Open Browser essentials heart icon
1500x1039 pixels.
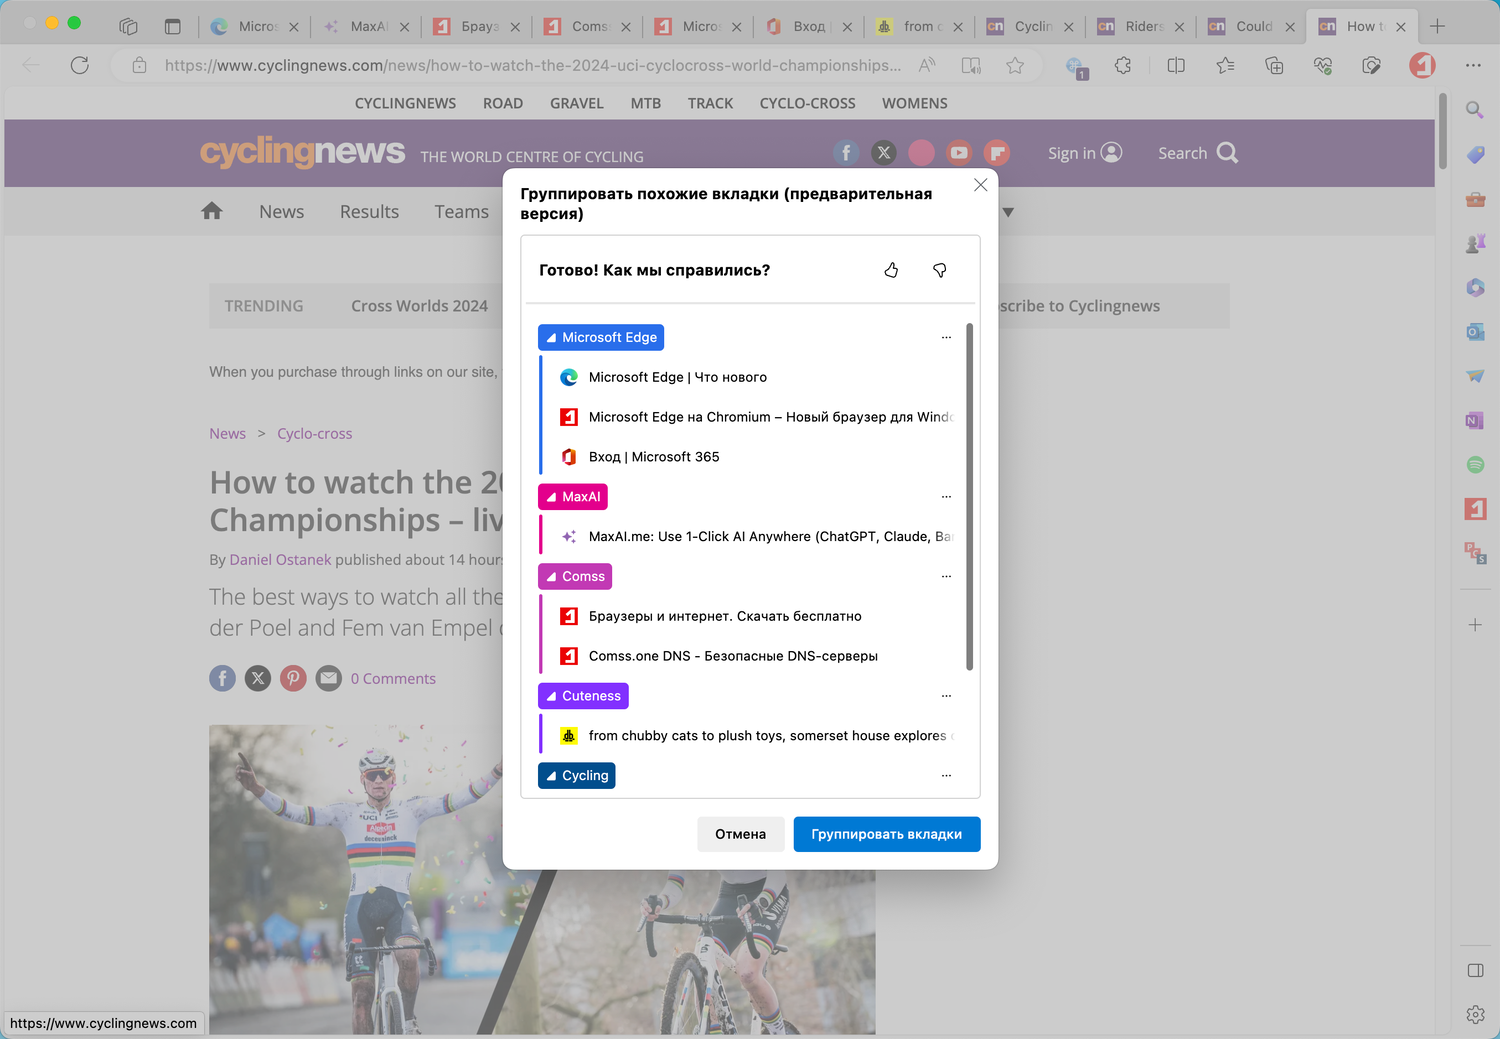coord(1323,66)
